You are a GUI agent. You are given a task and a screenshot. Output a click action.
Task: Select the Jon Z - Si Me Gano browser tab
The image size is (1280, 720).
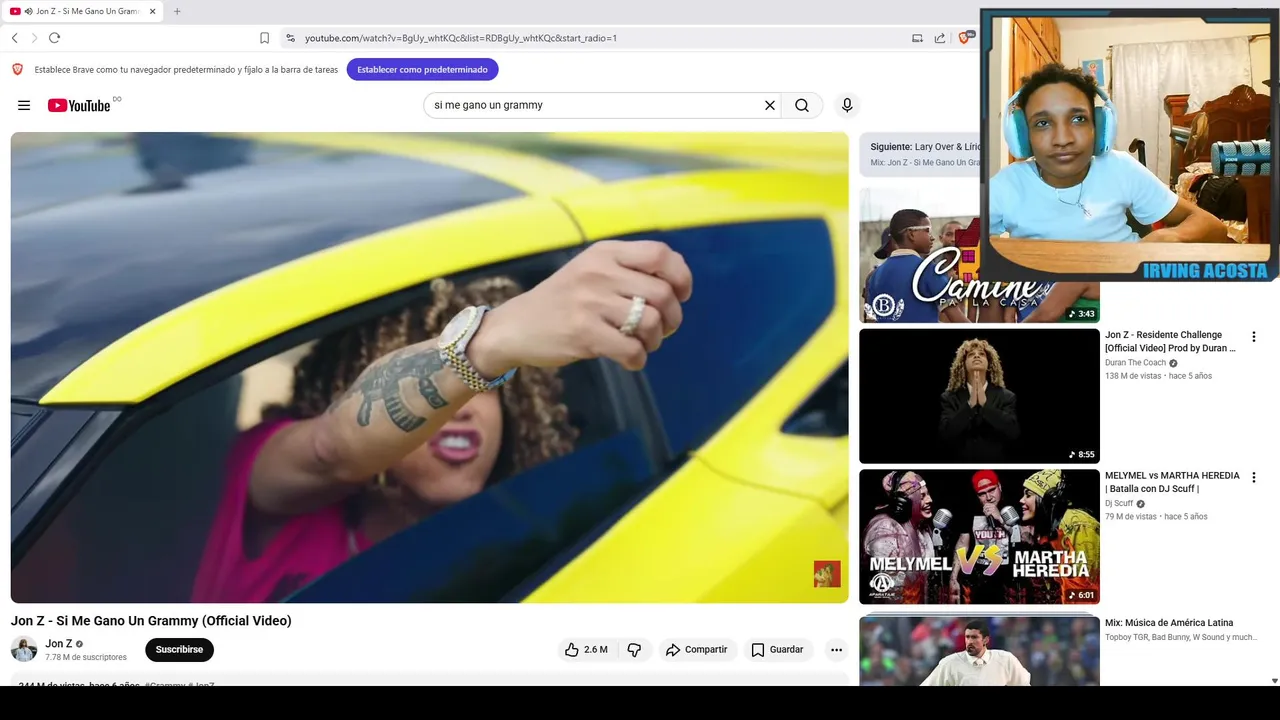(84, 11)
